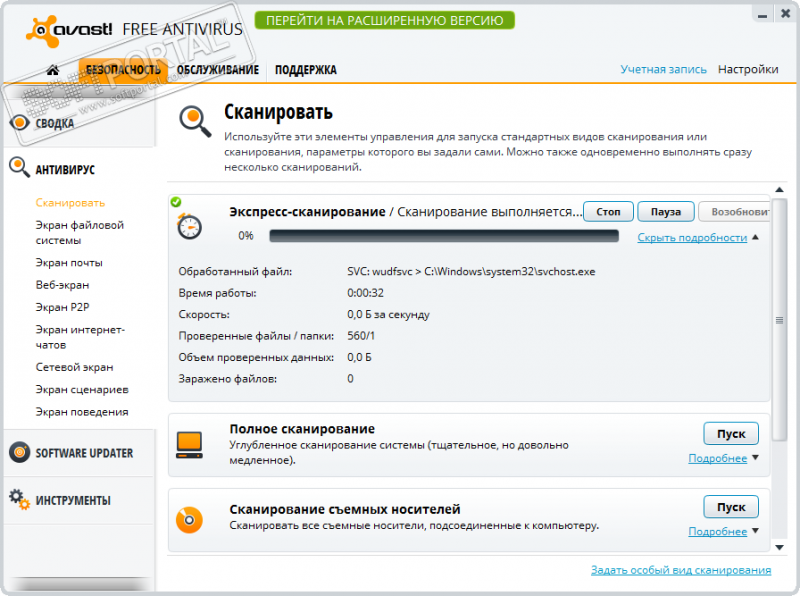Click the Сводка eye icon
This screenshot has width=800, height=596.
(19, 122)
